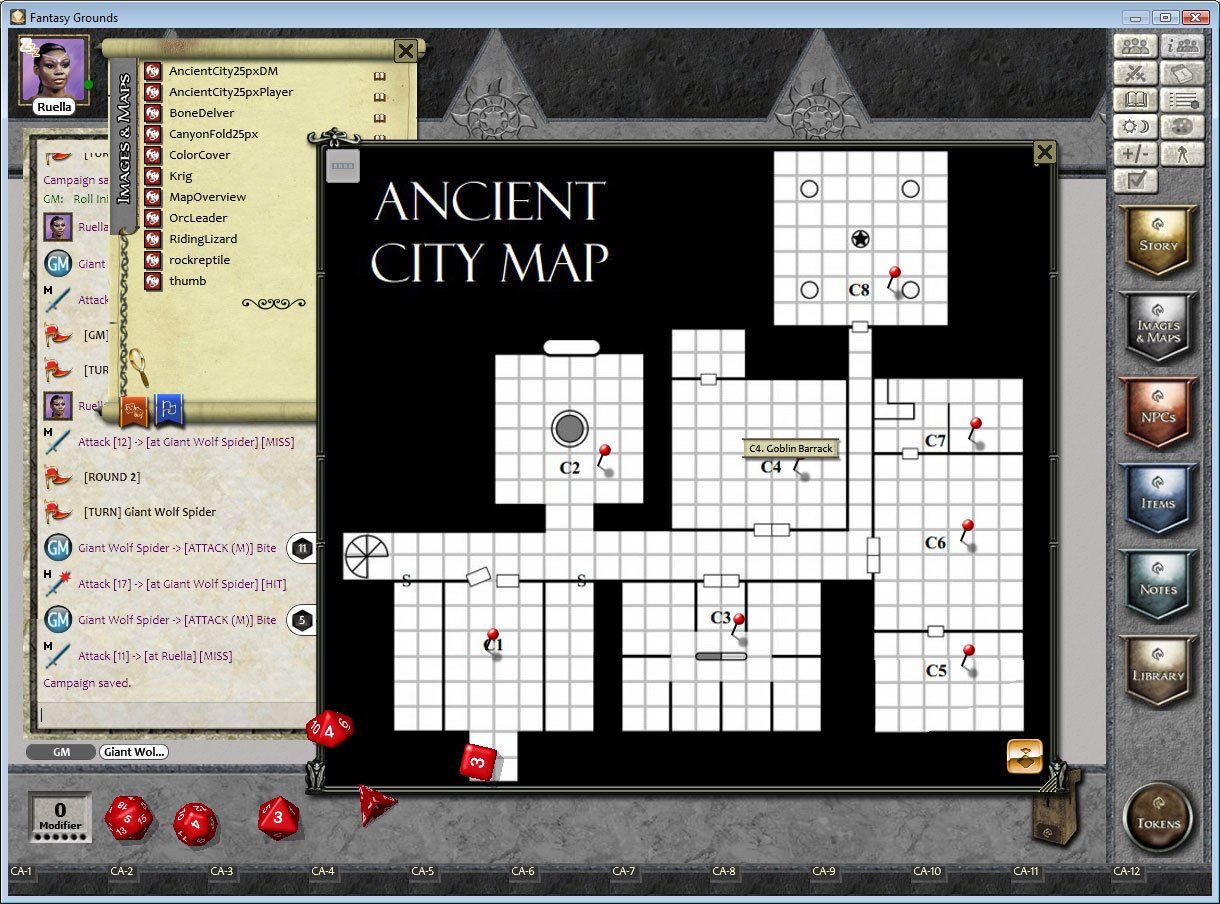The image size is (1220, 904).
Task: Open the Character Selection group icon
Action: (x=1135, y=46)
